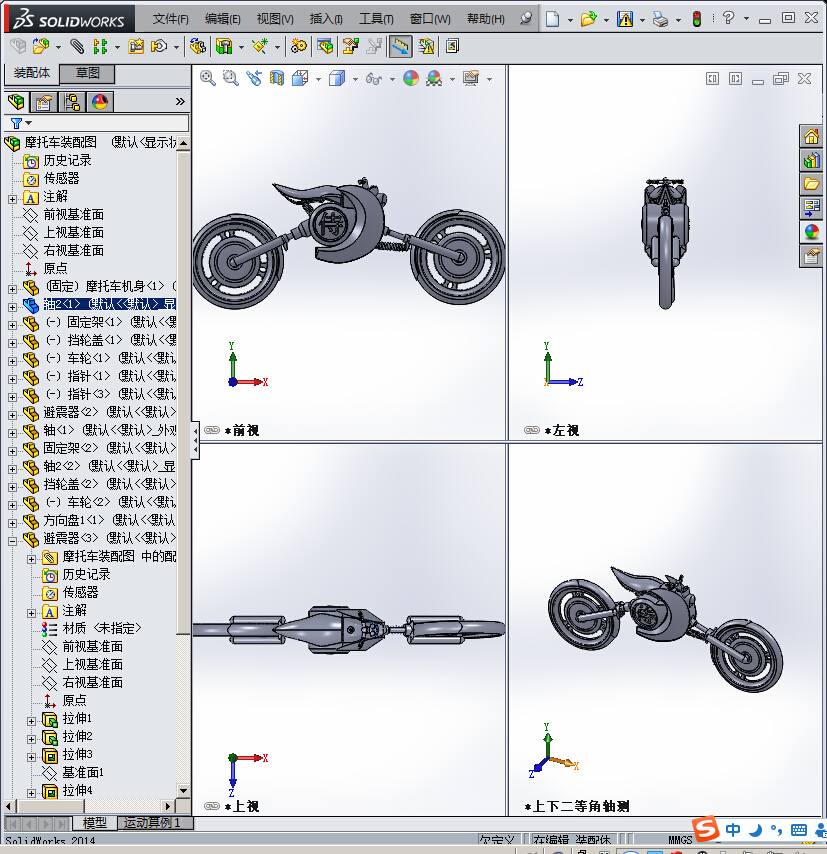This screenshot has height=854, width=827.
Task: Open the View Palette icon in task pane
Action: click(811, 208)
